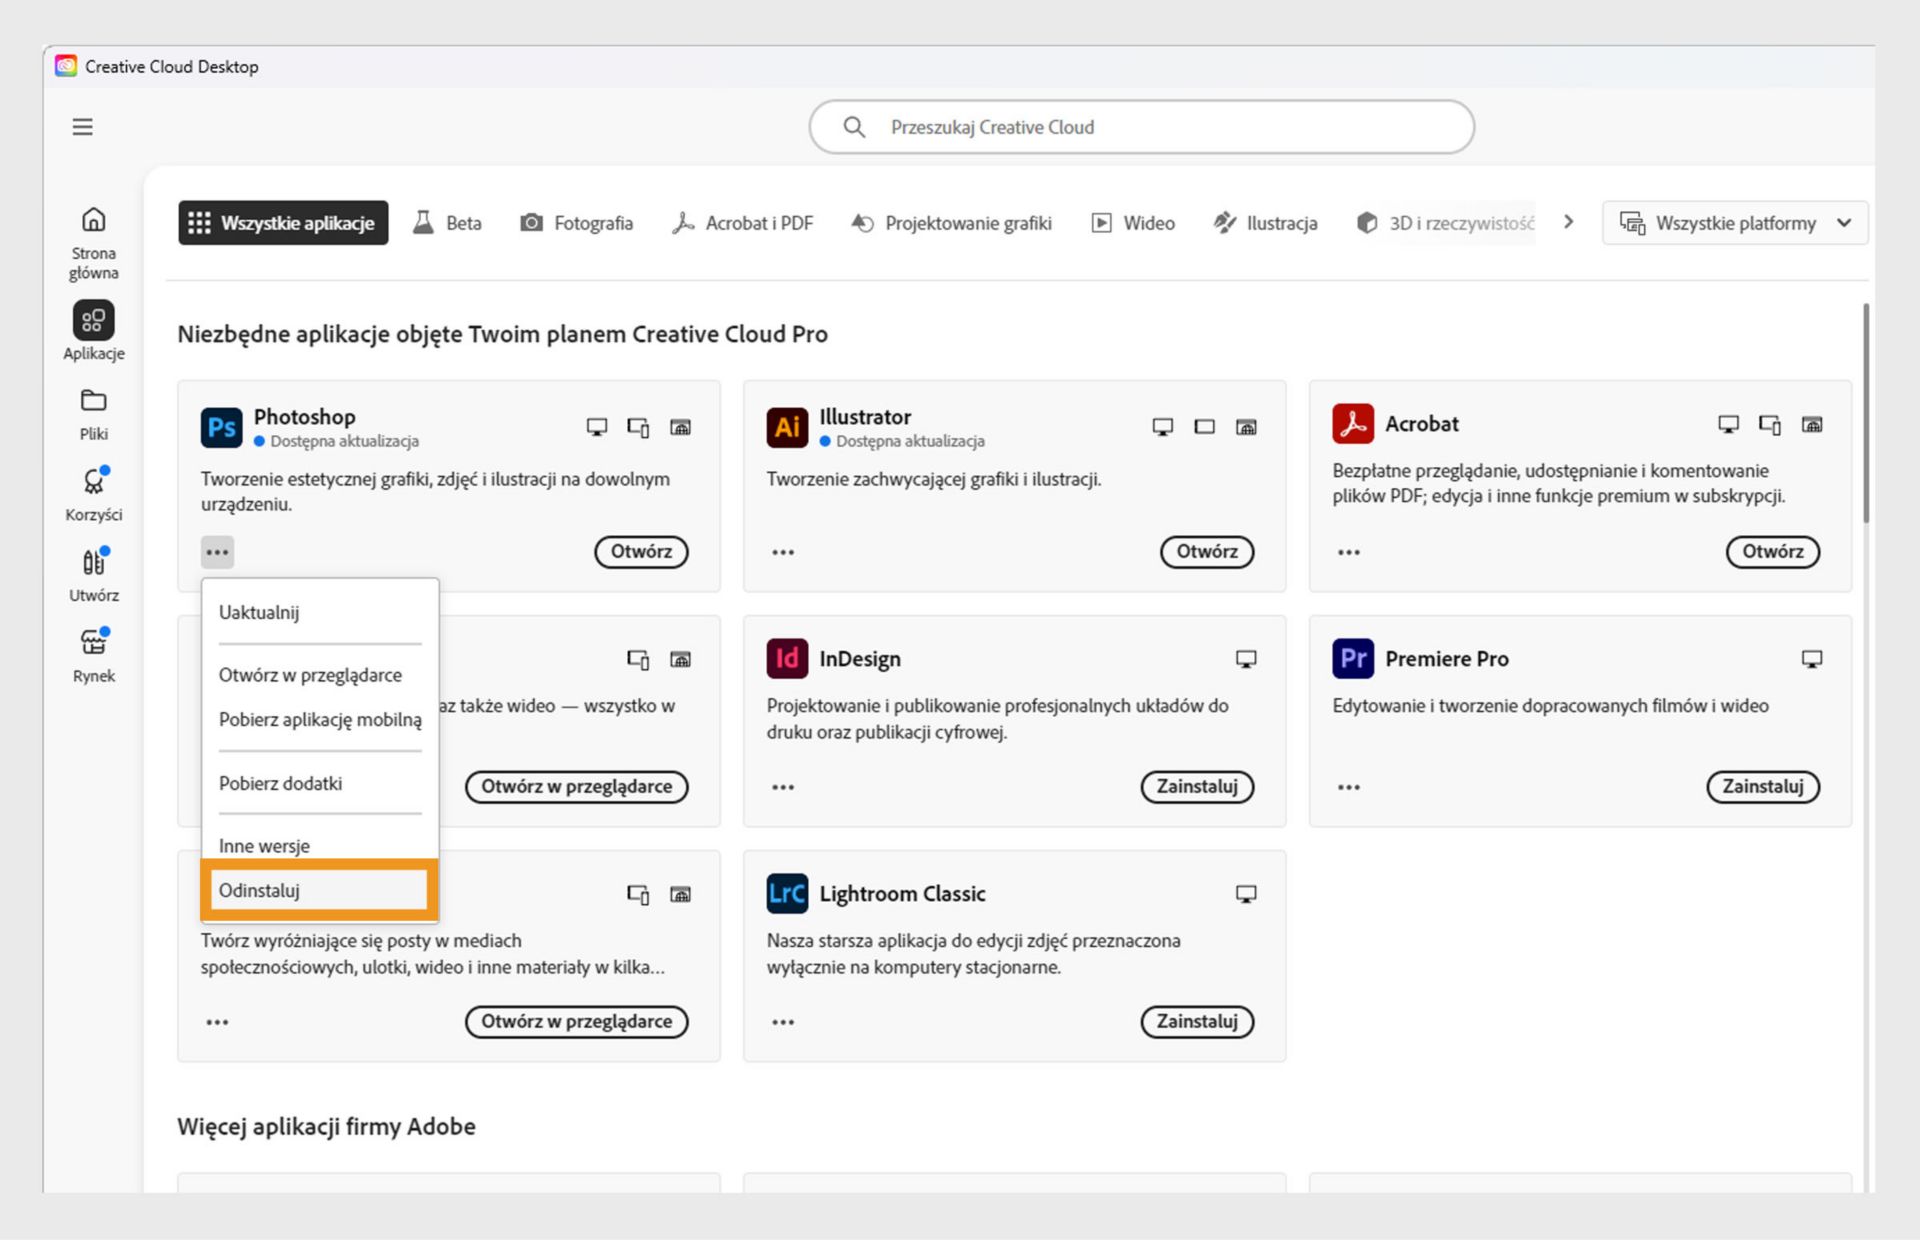
Task: Expand more categories with the right chevron arrow
Action: (1569, 222)
